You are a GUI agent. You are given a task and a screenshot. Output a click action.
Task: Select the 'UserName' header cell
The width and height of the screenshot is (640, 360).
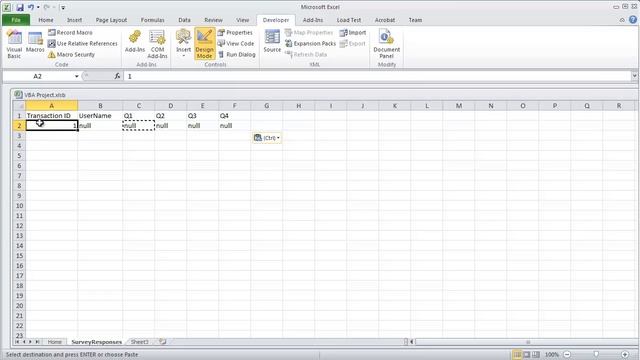pyautogui.click(x=100, y=116)
